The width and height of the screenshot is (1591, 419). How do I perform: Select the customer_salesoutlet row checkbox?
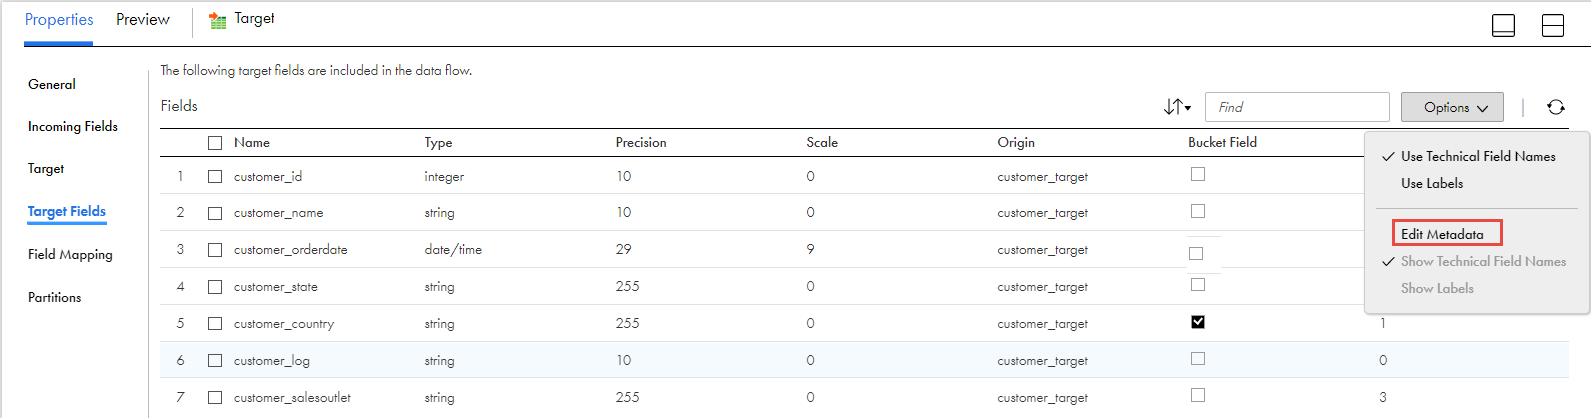[215, 398]
